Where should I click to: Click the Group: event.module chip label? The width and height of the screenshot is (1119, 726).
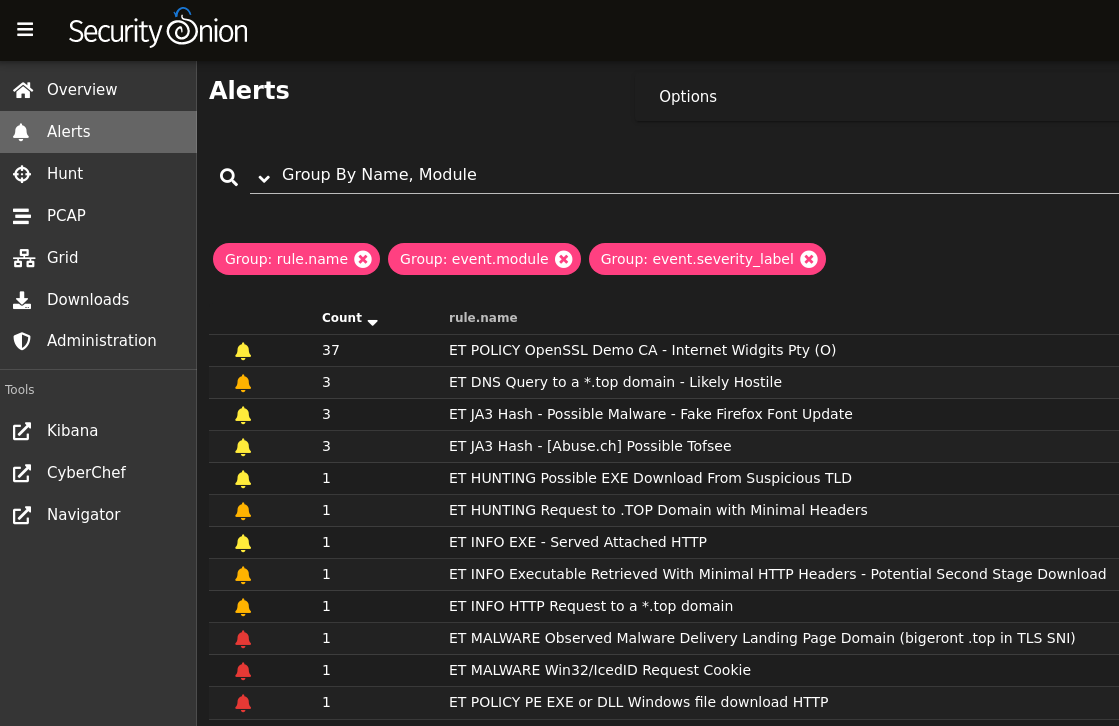(x=474, y=259)
